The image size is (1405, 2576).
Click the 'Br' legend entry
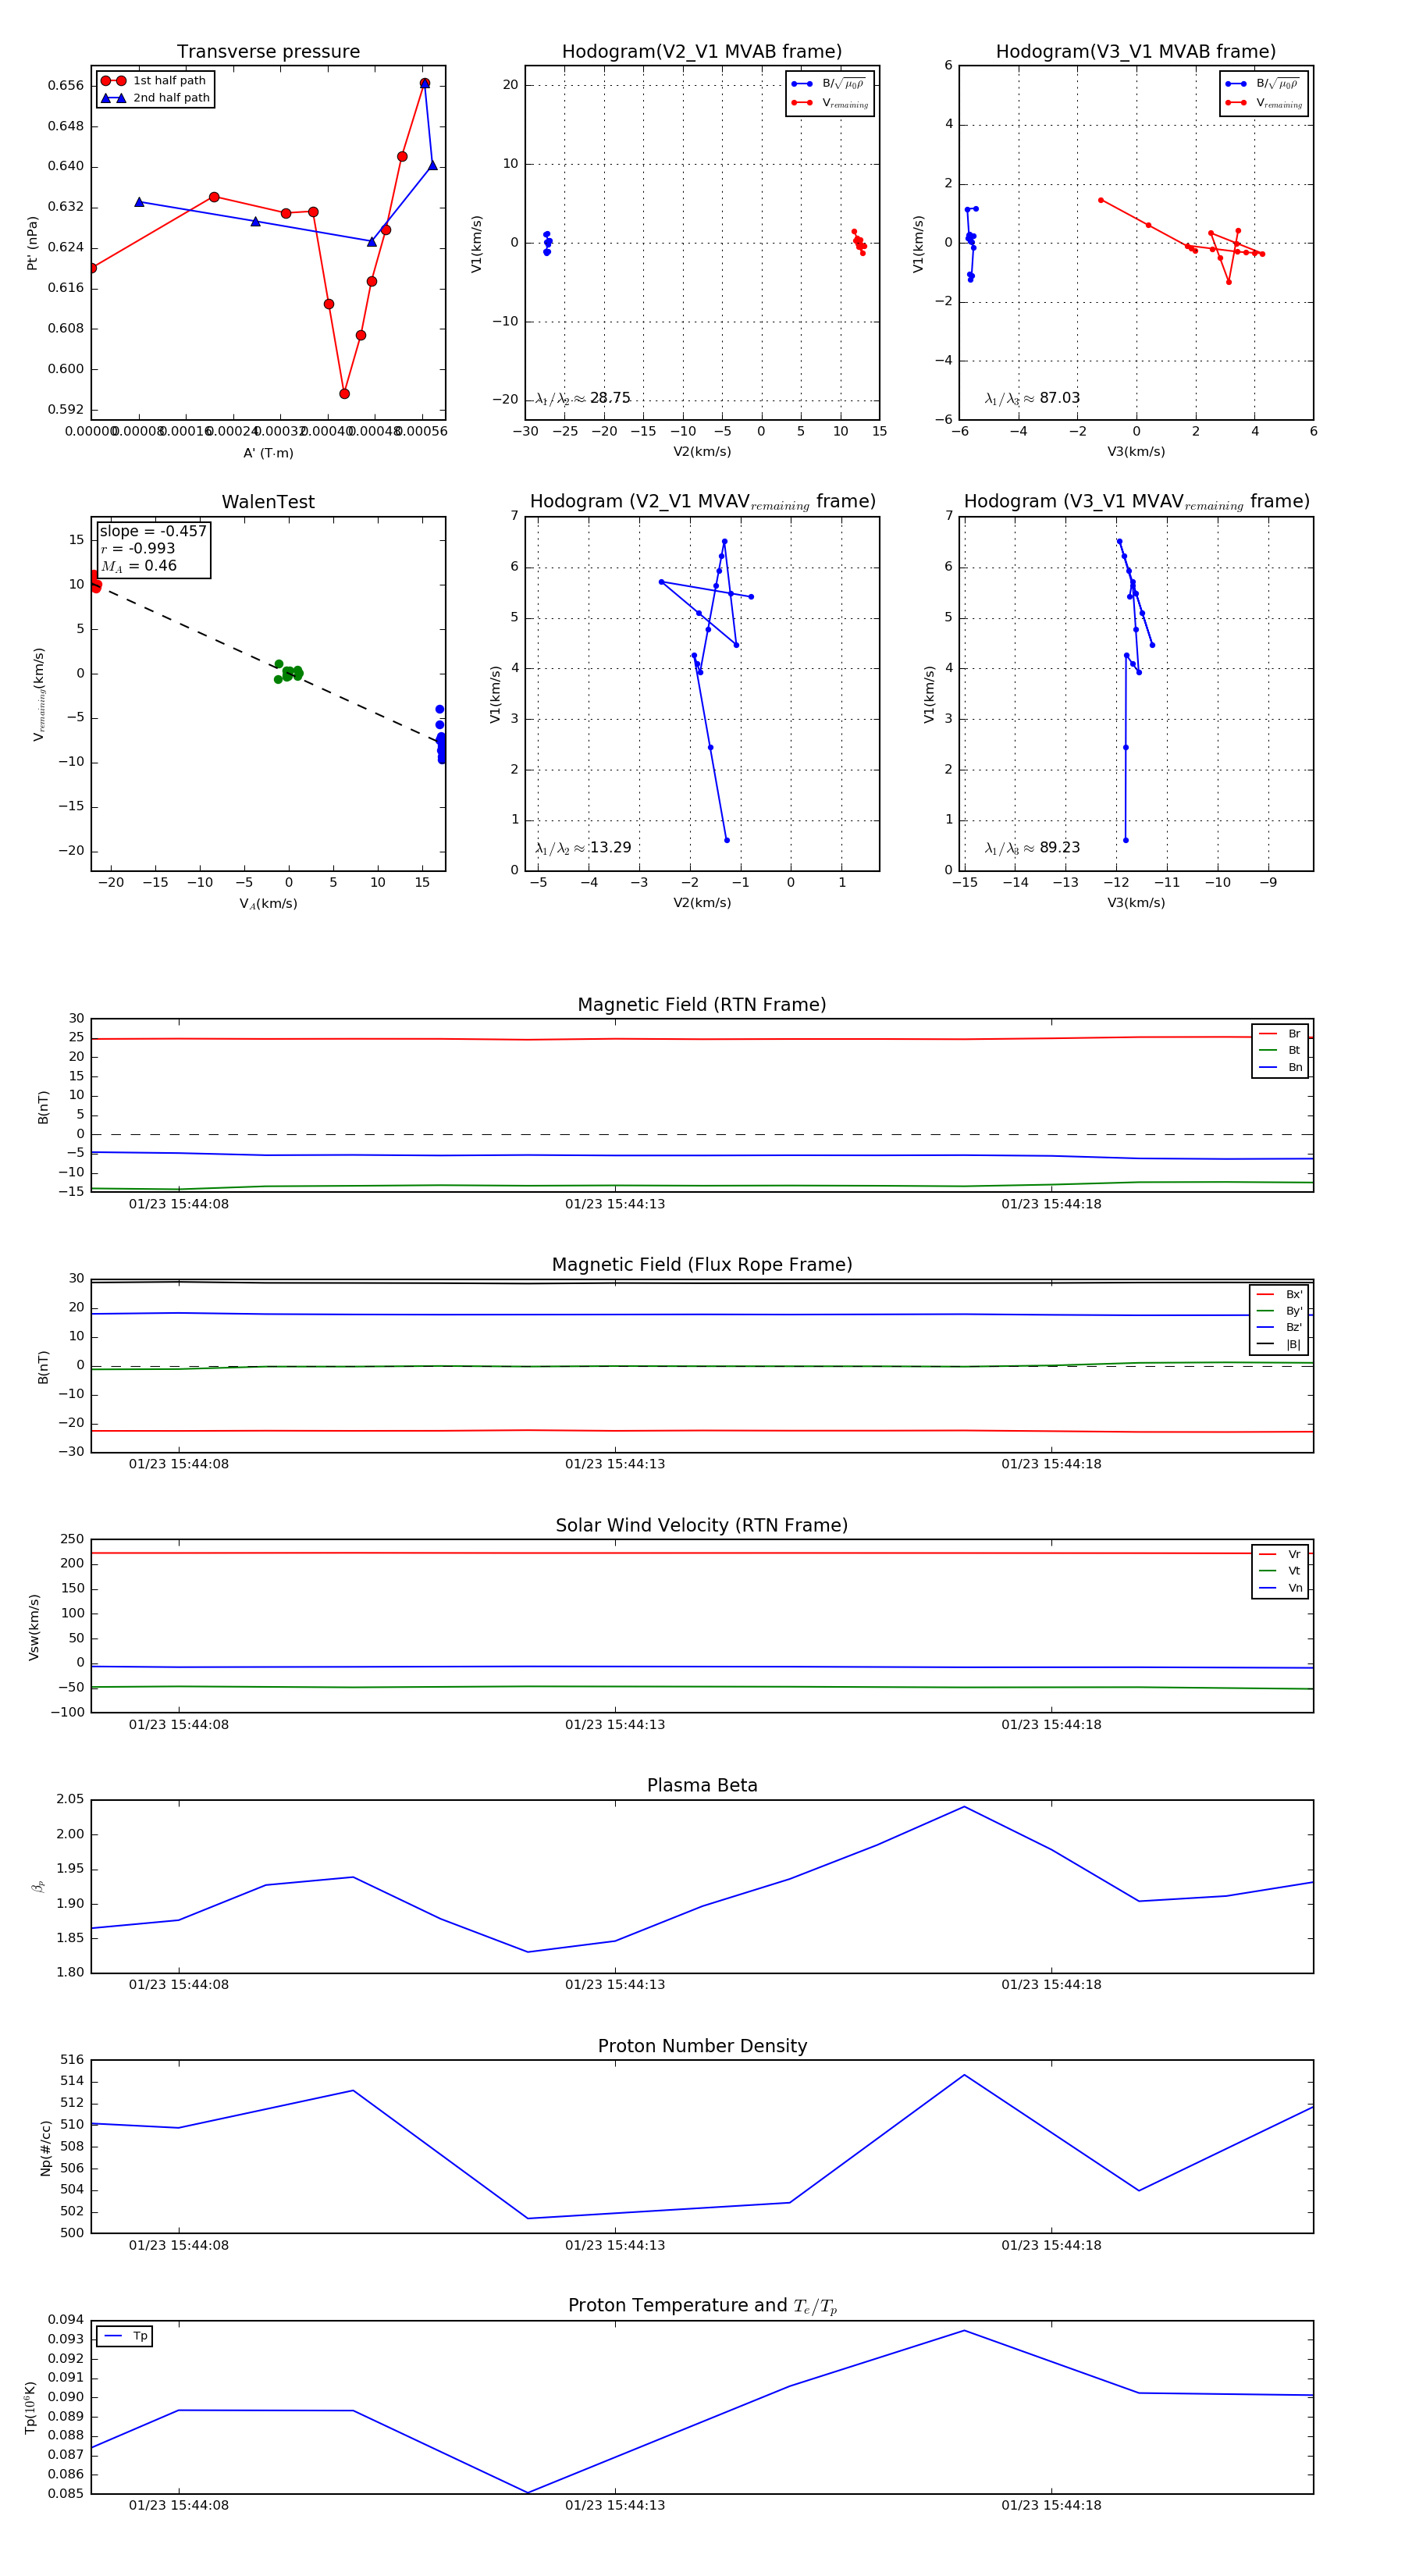tap(1280, 1034)
